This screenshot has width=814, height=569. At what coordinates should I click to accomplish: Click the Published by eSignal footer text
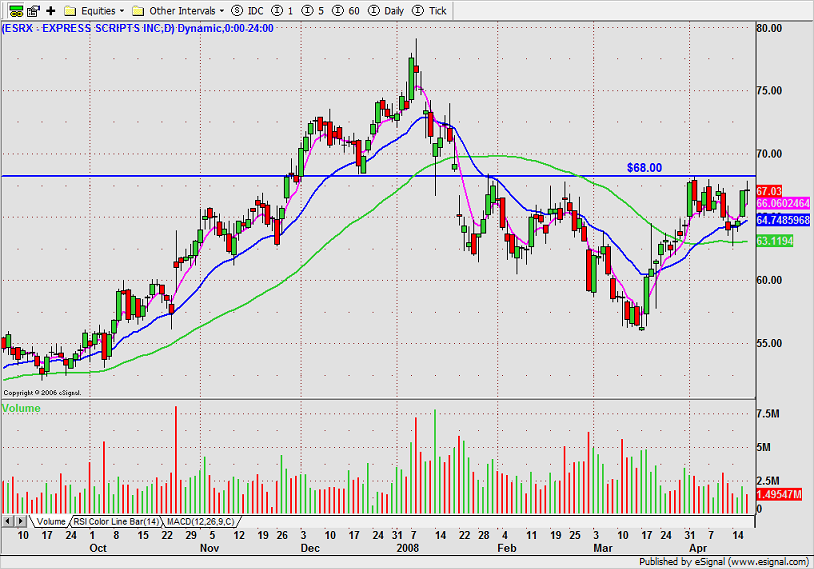[724, 562]
